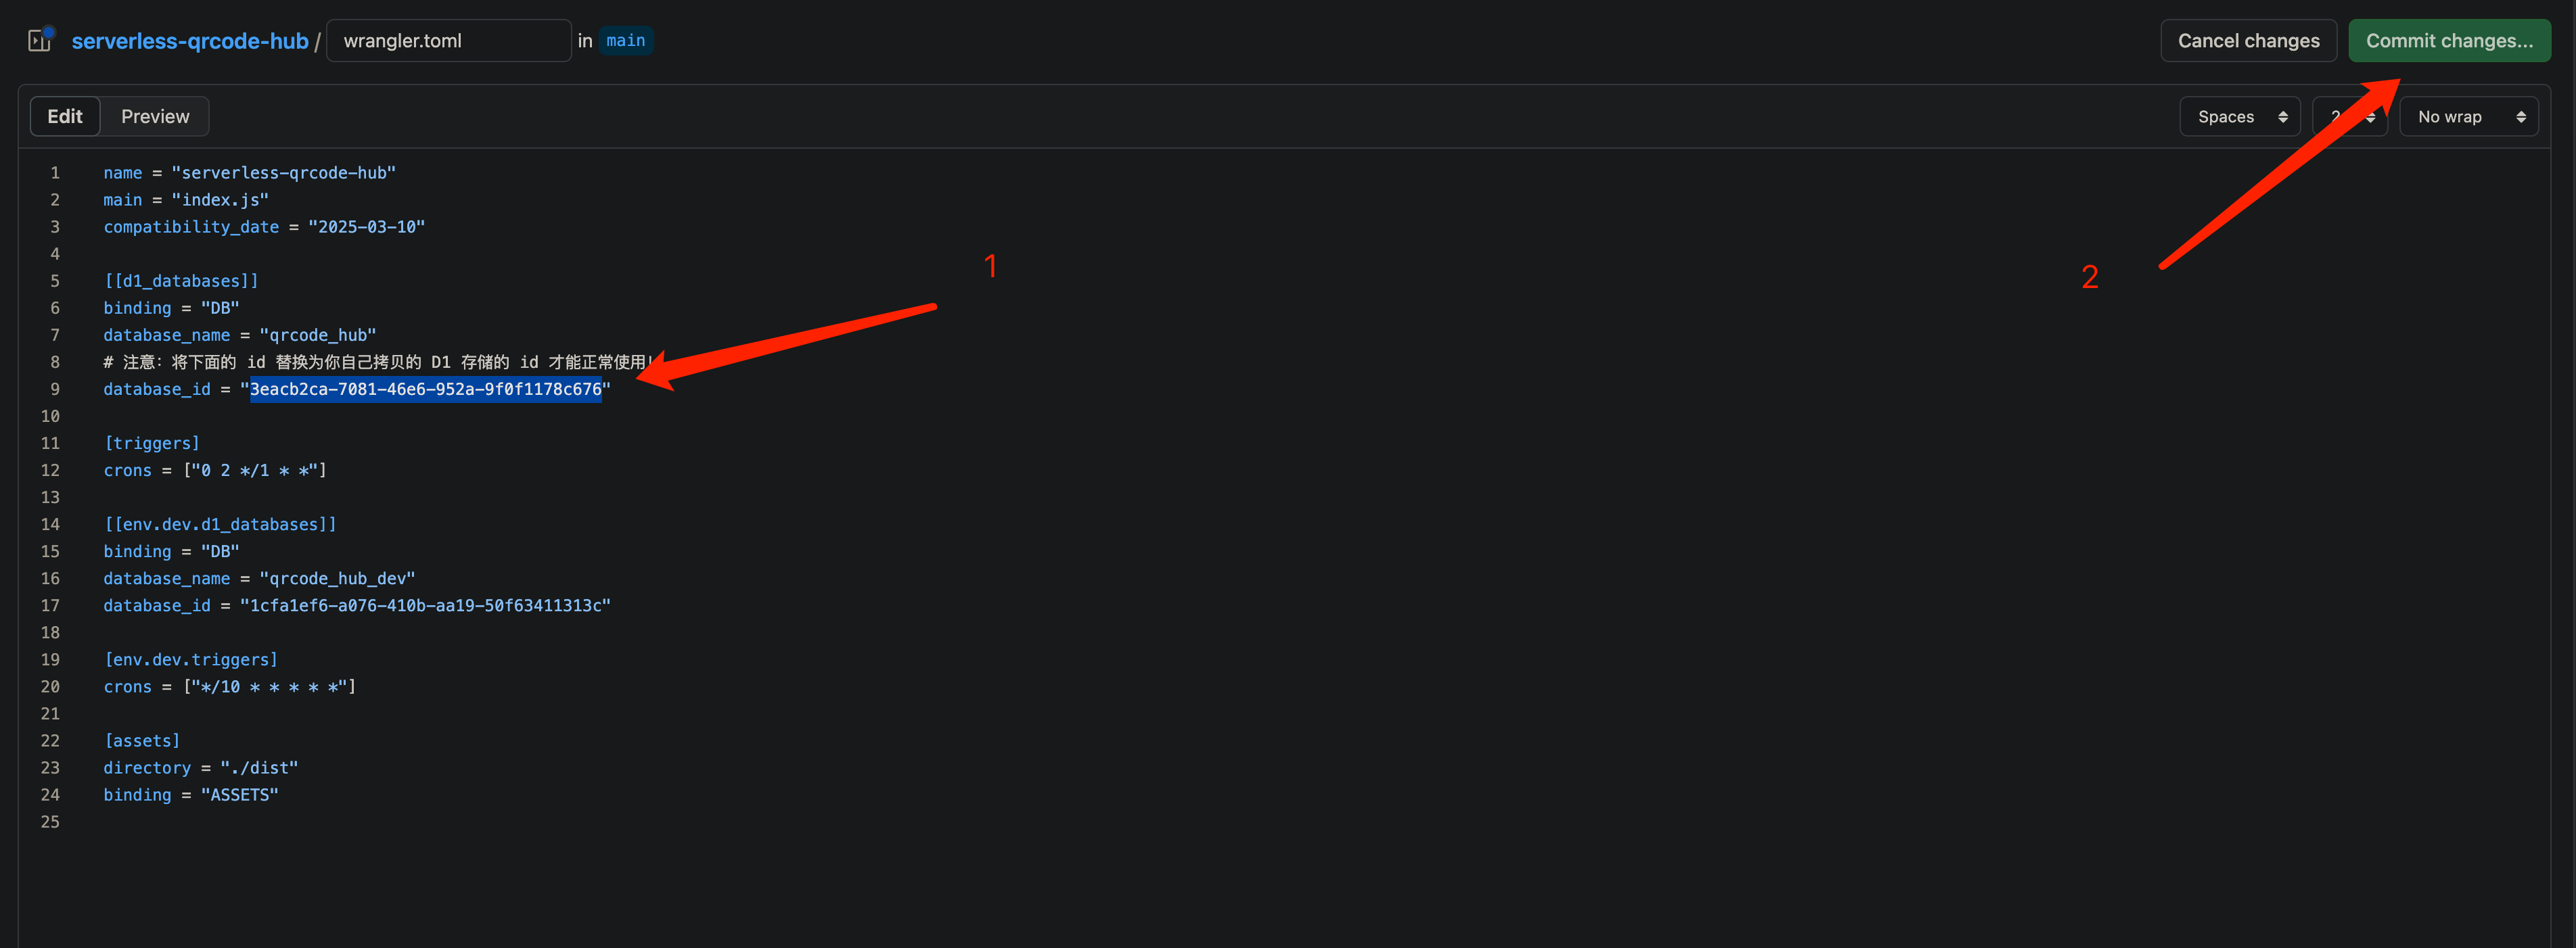
Task: Open the serverless-qrcode-hub repository link
Action: tap(190, 41)
